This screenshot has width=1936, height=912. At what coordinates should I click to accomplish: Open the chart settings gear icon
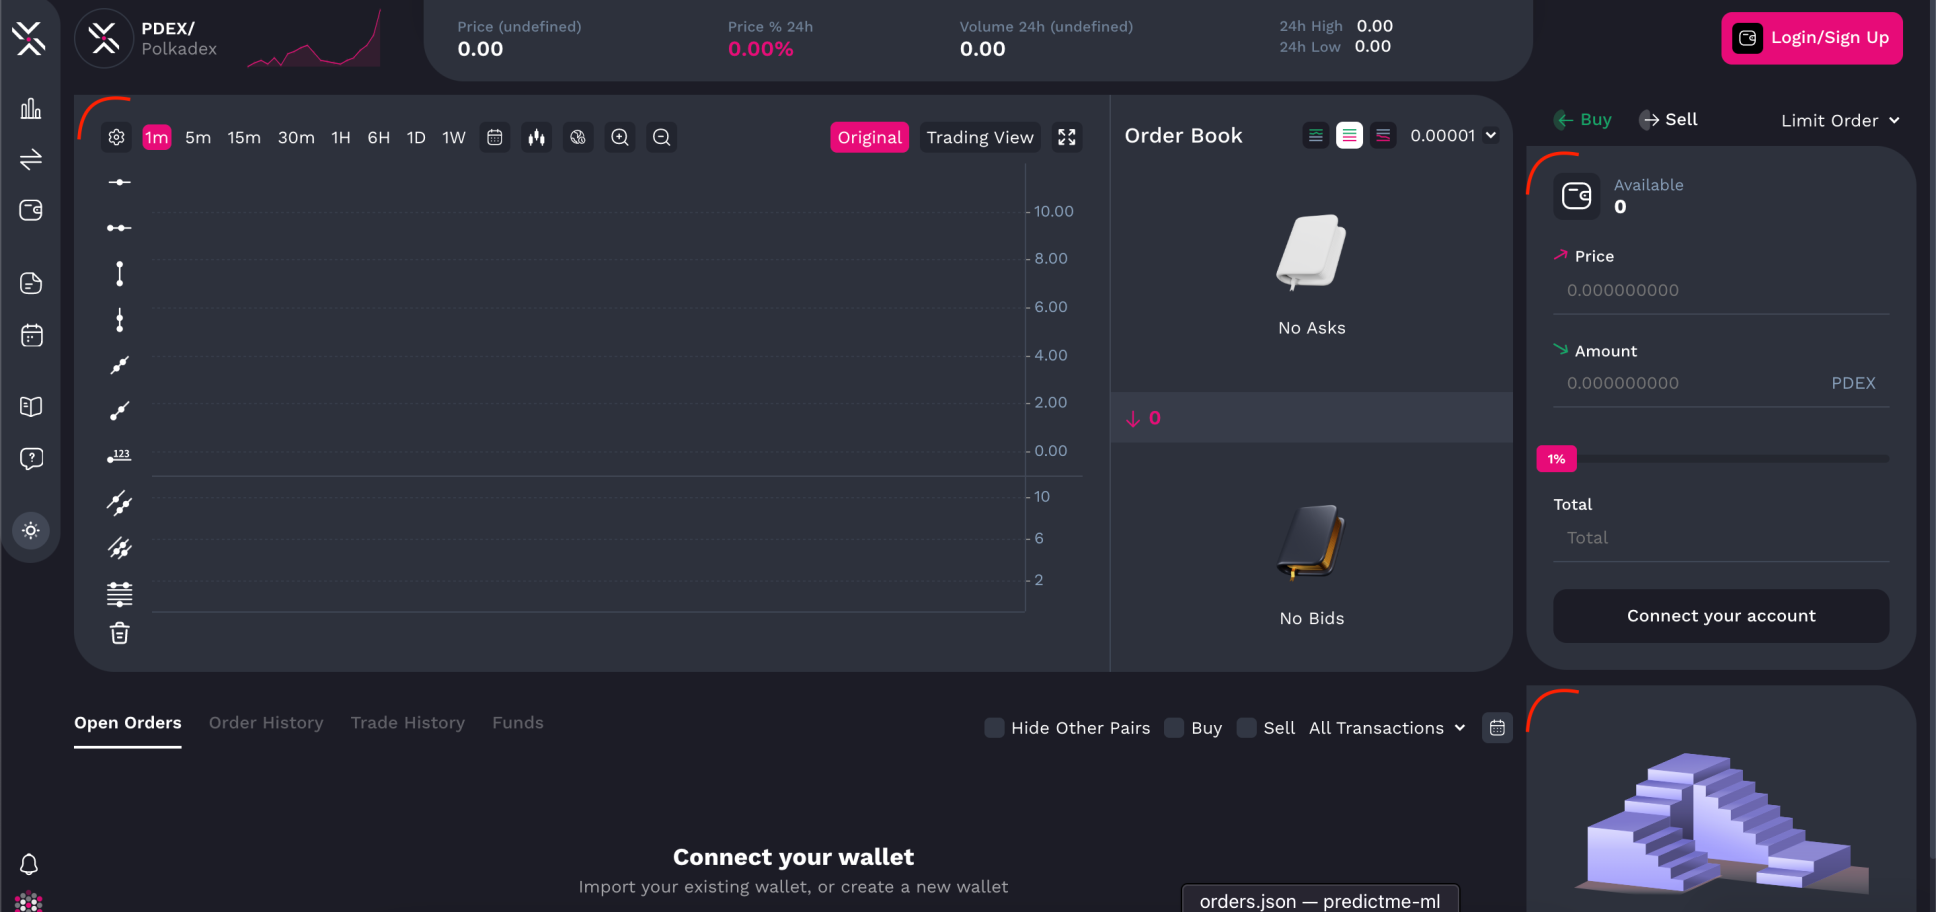click(x=117, y=137)
